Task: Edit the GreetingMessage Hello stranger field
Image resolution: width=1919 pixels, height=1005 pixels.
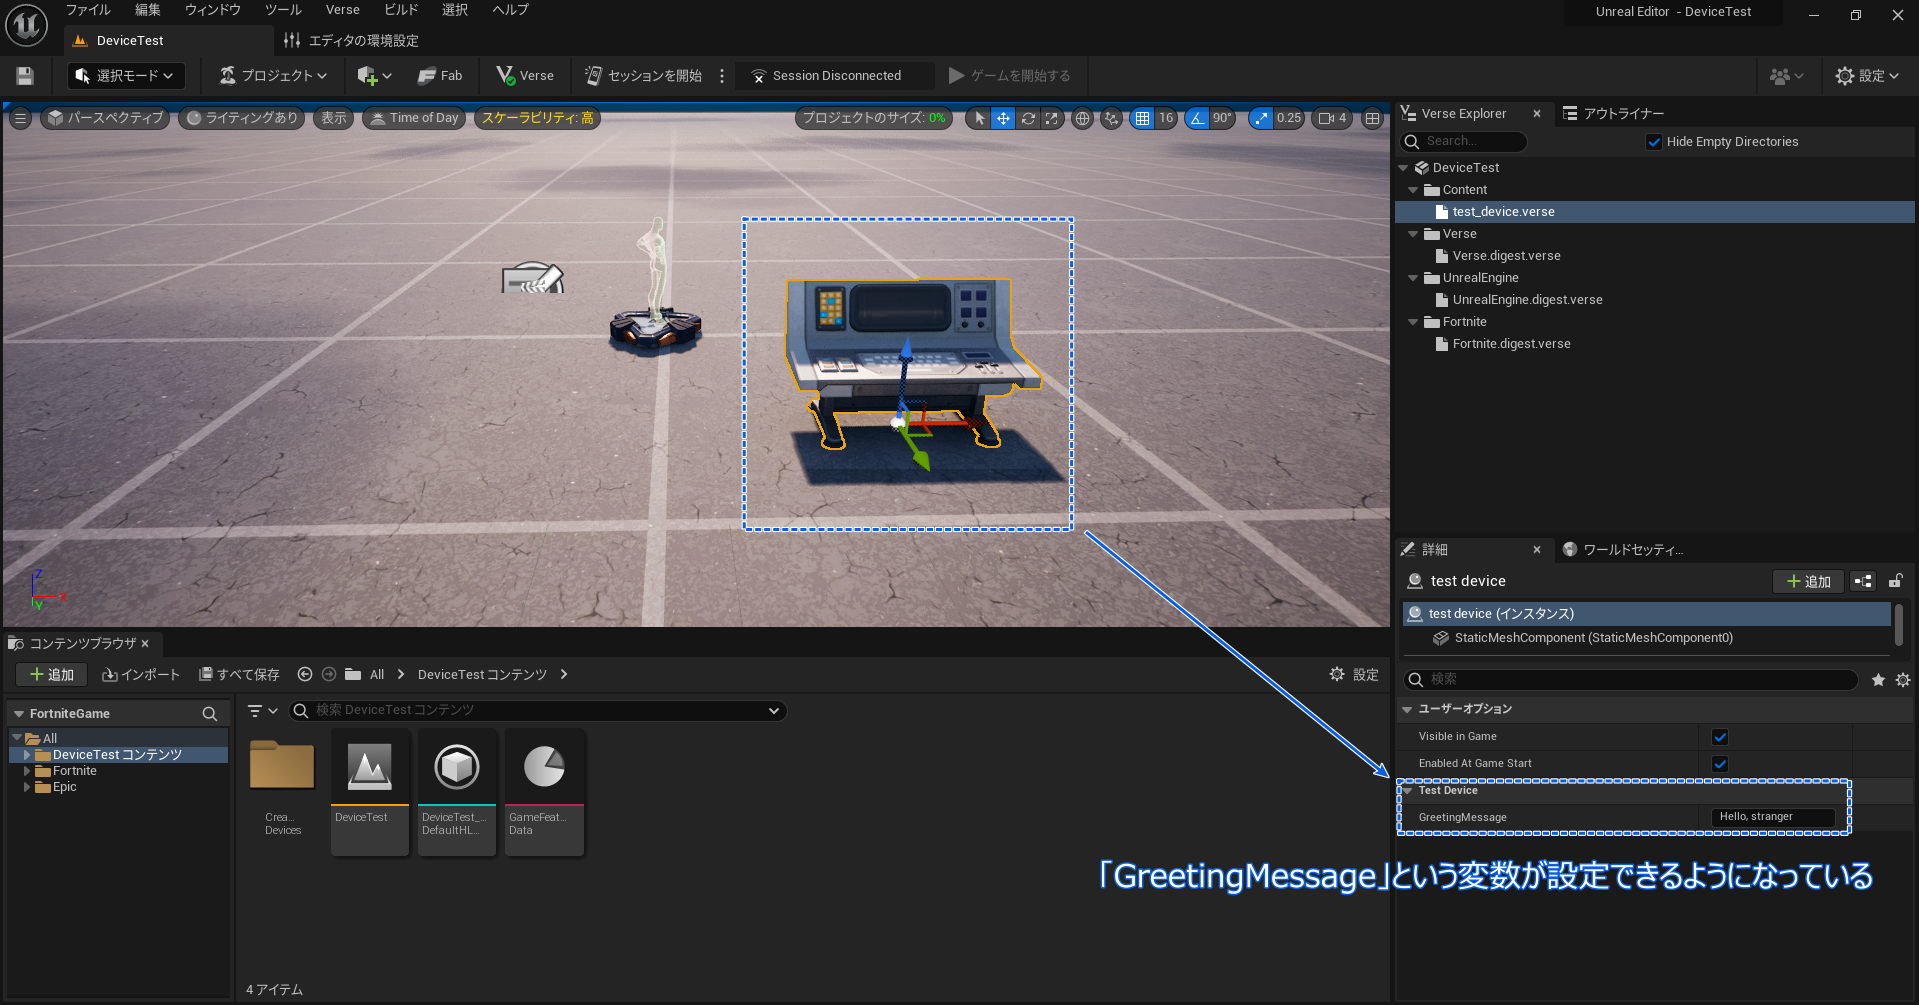Action: (1771, 816)
